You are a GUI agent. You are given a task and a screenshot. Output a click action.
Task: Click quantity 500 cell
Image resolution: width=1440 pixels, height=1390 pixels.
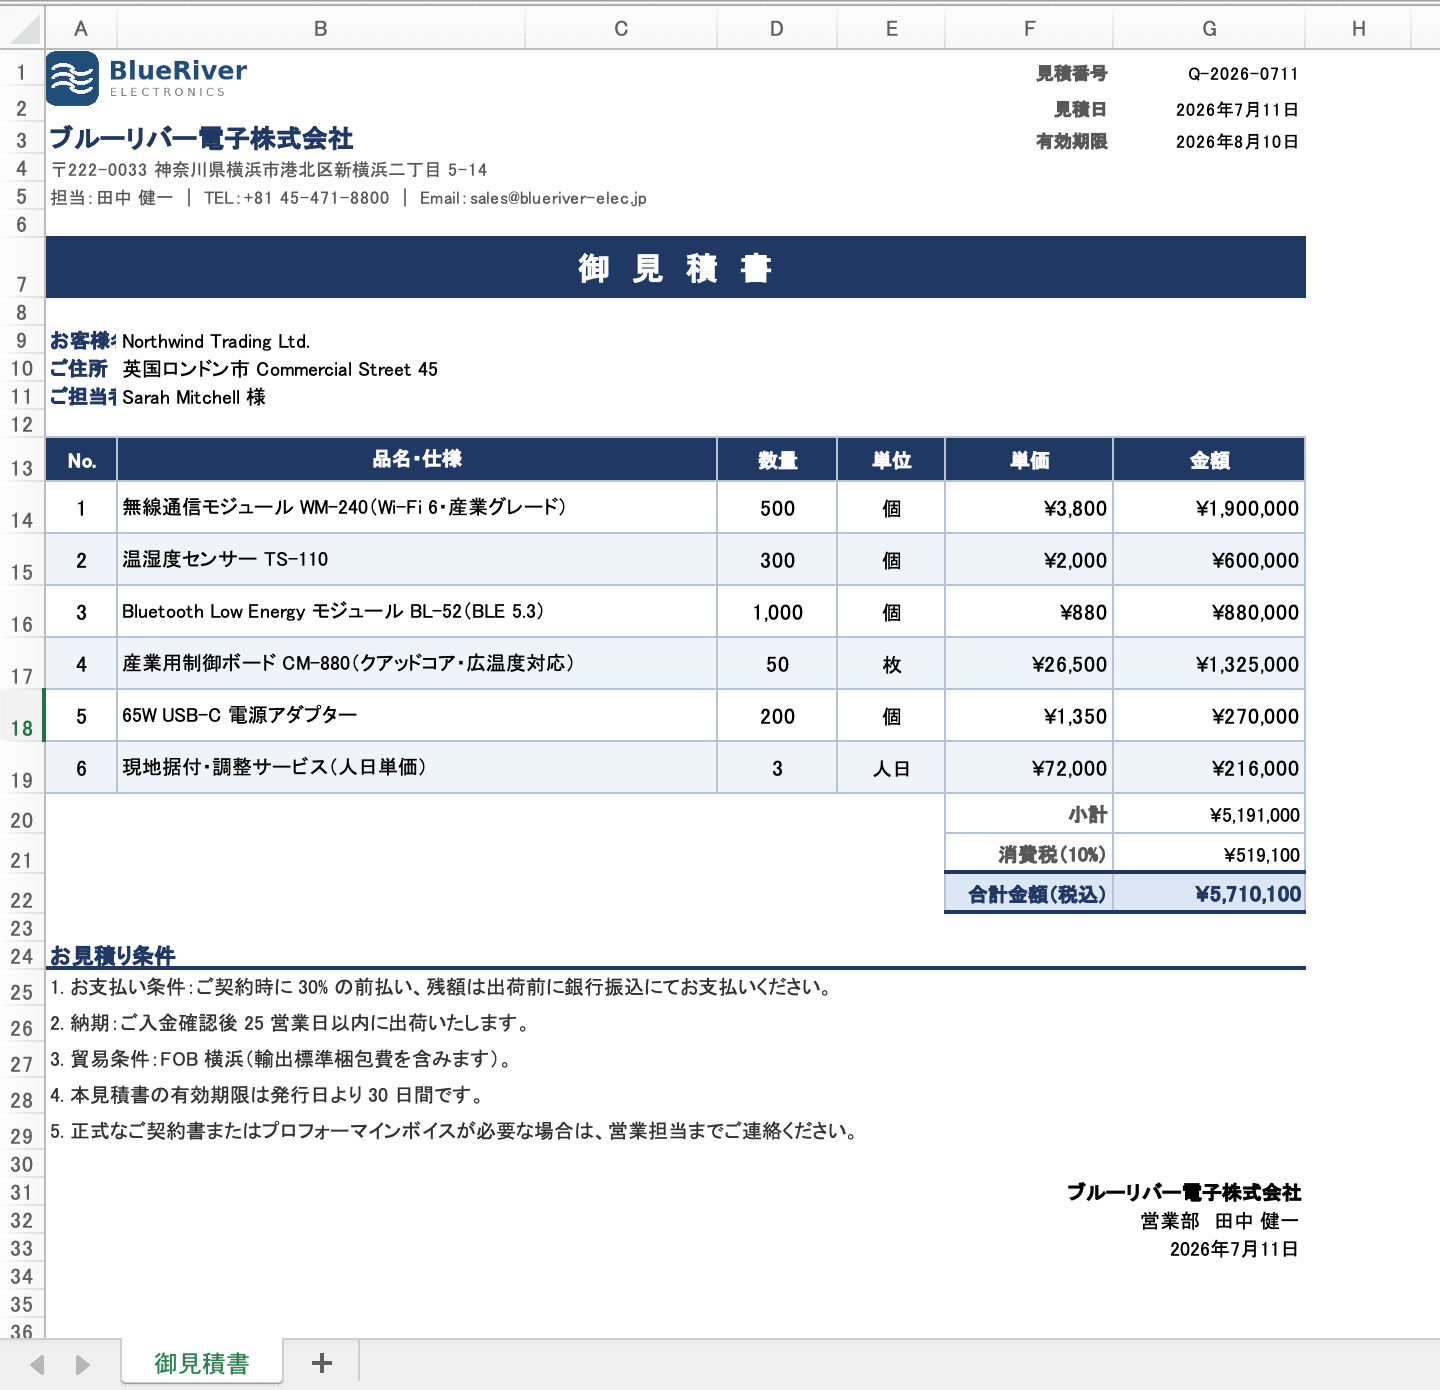coord(777,508)
